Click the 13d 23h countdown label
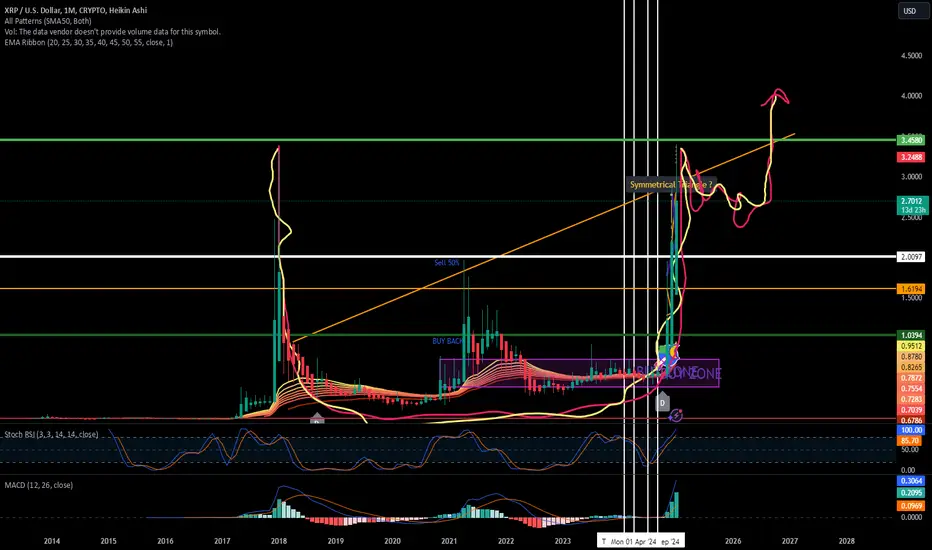This screenshot has height=550, width=932. coord(911,210)
